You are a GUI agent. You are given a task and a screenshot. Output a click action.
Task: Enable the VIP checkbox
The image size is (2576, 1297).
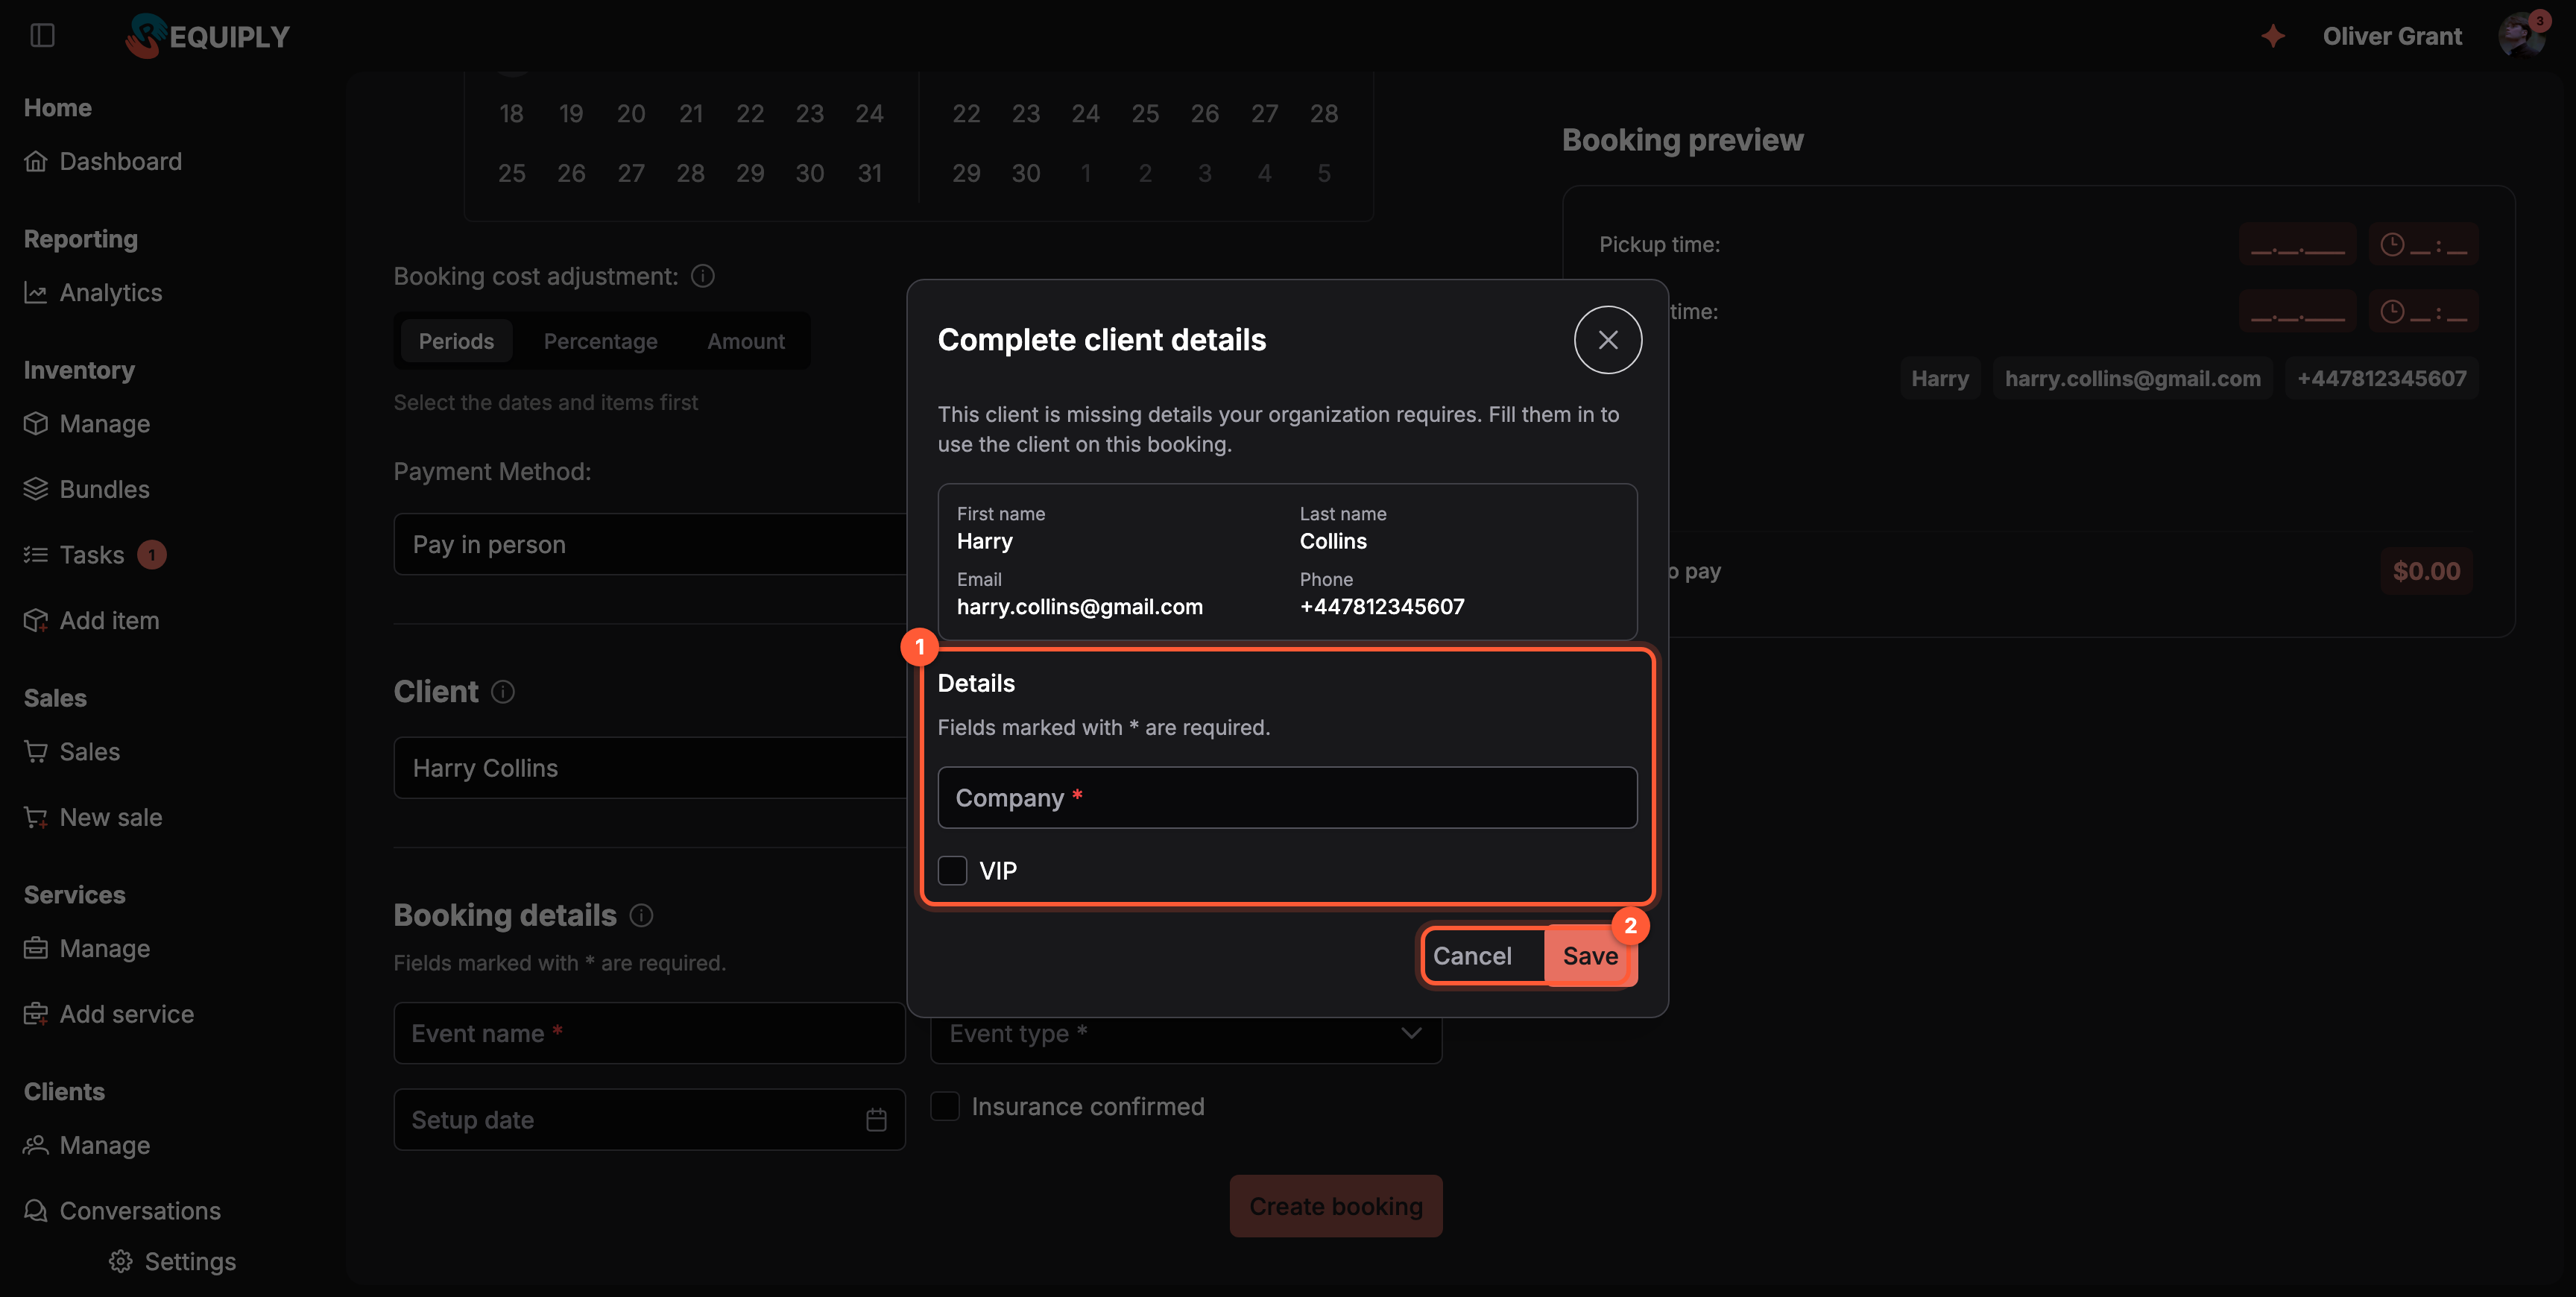952,871
